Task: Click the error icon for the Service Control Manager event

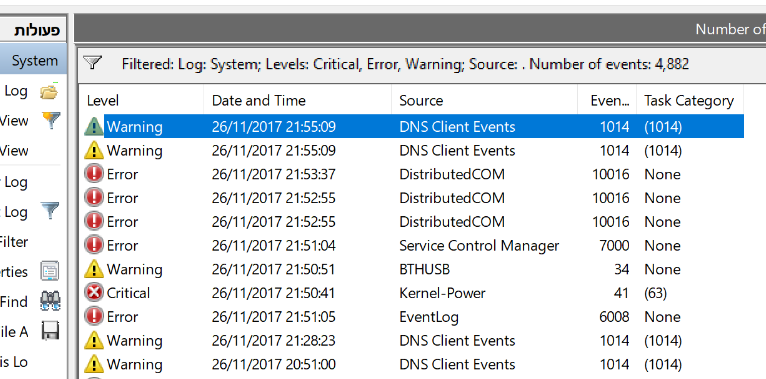Action: [93, 245]
